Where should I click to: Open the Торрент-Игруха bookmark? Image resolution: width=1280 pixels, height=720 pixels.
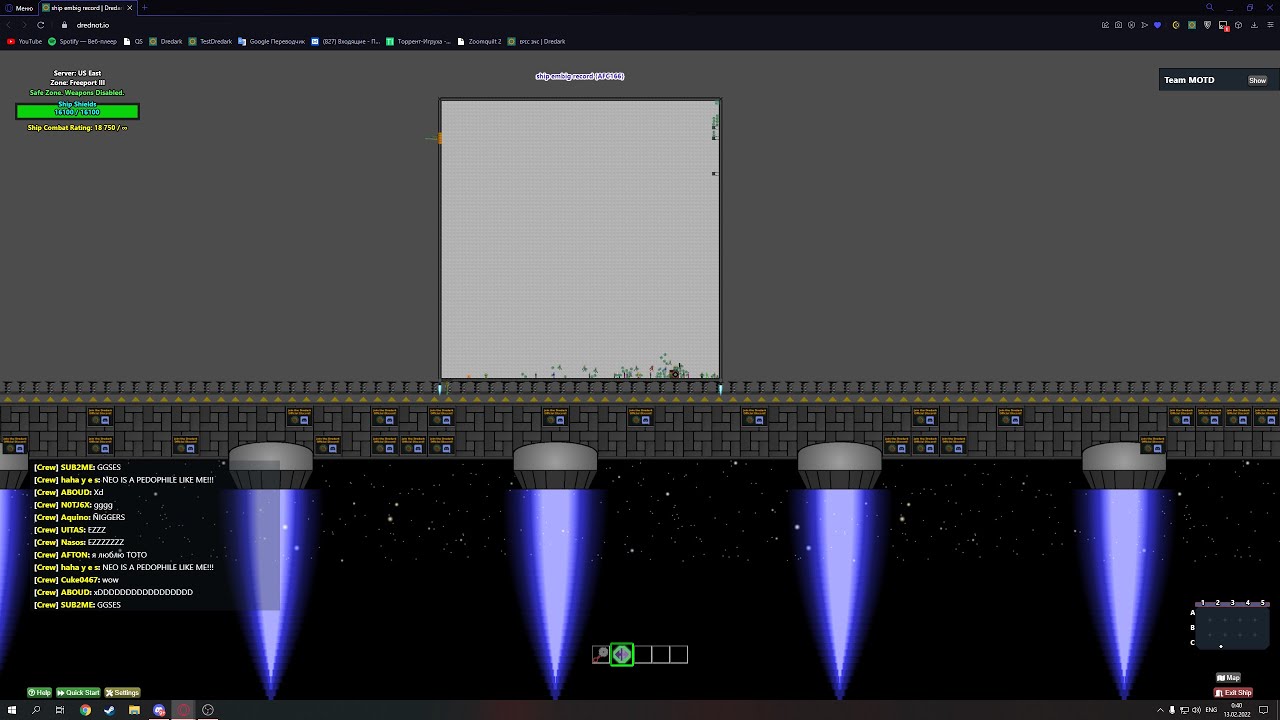(x=419, y=41)
